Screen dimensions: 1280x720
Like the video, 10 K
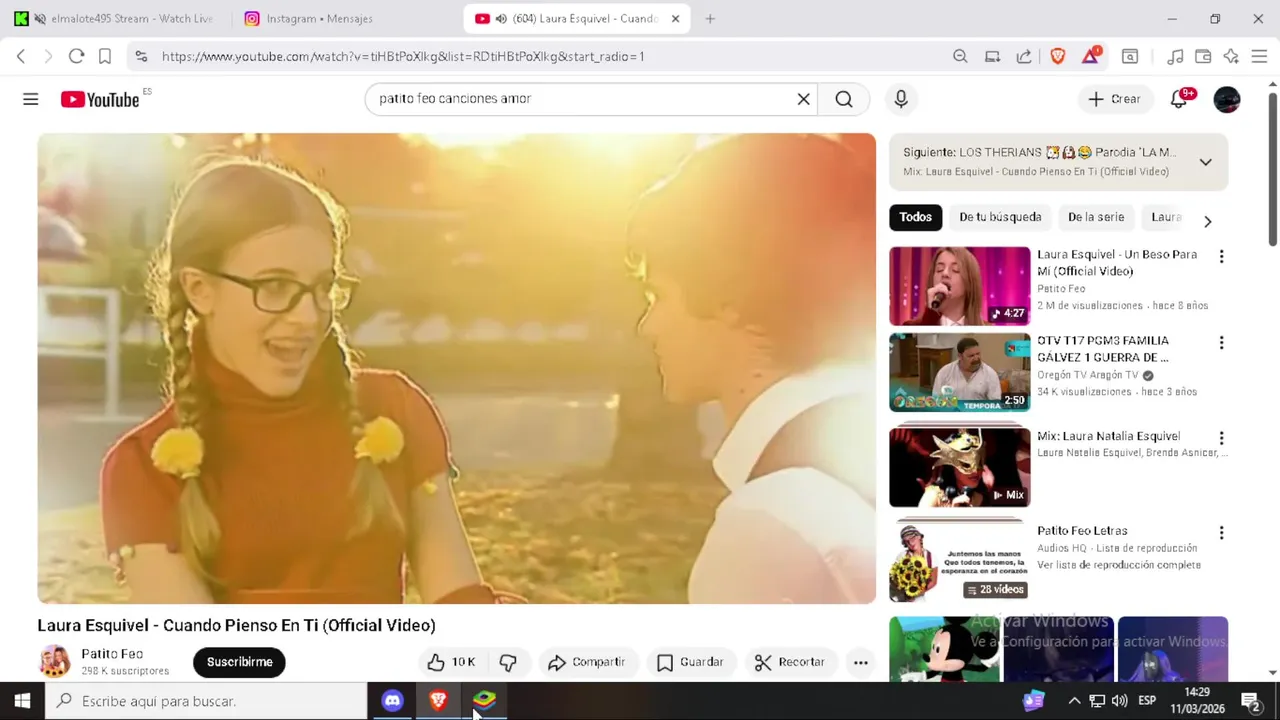[451, 662]
